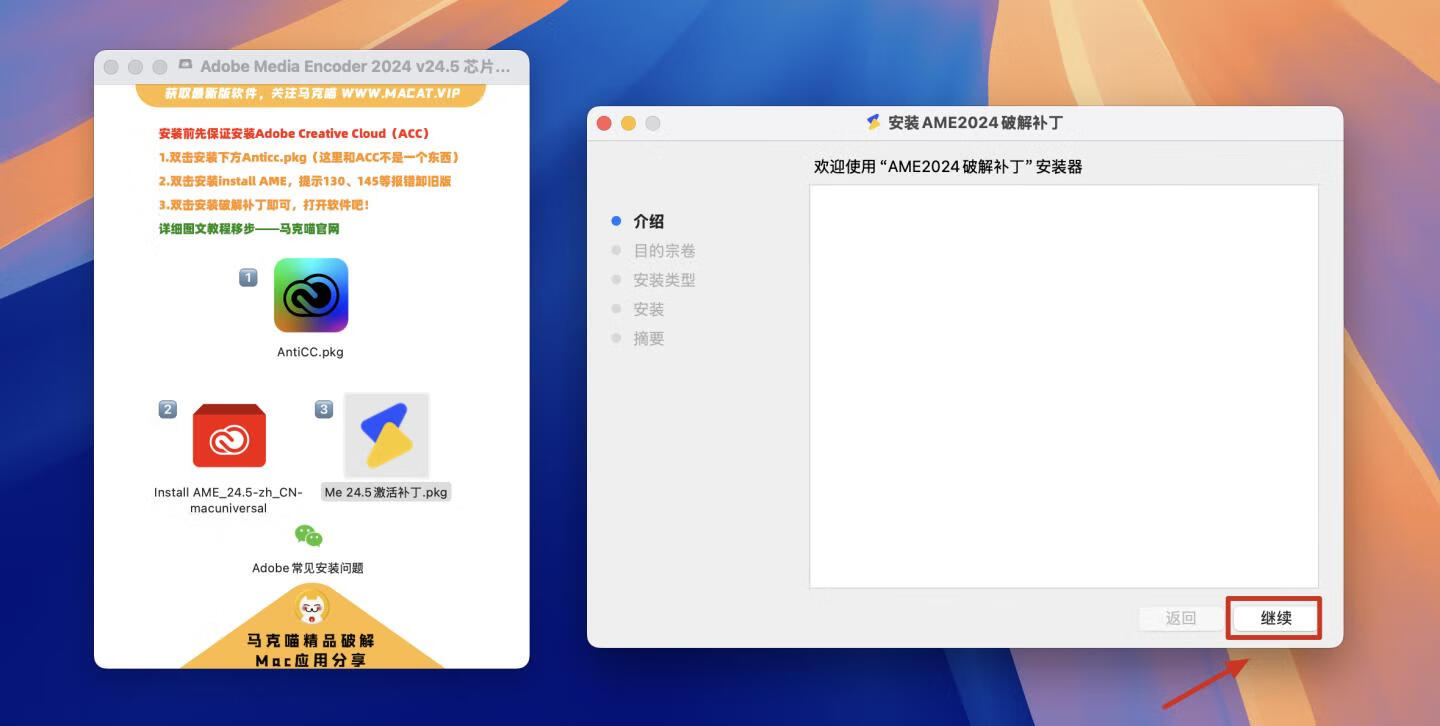Open the Me 24.5激活补丁.pkg patch

click(x=386, y=435)
